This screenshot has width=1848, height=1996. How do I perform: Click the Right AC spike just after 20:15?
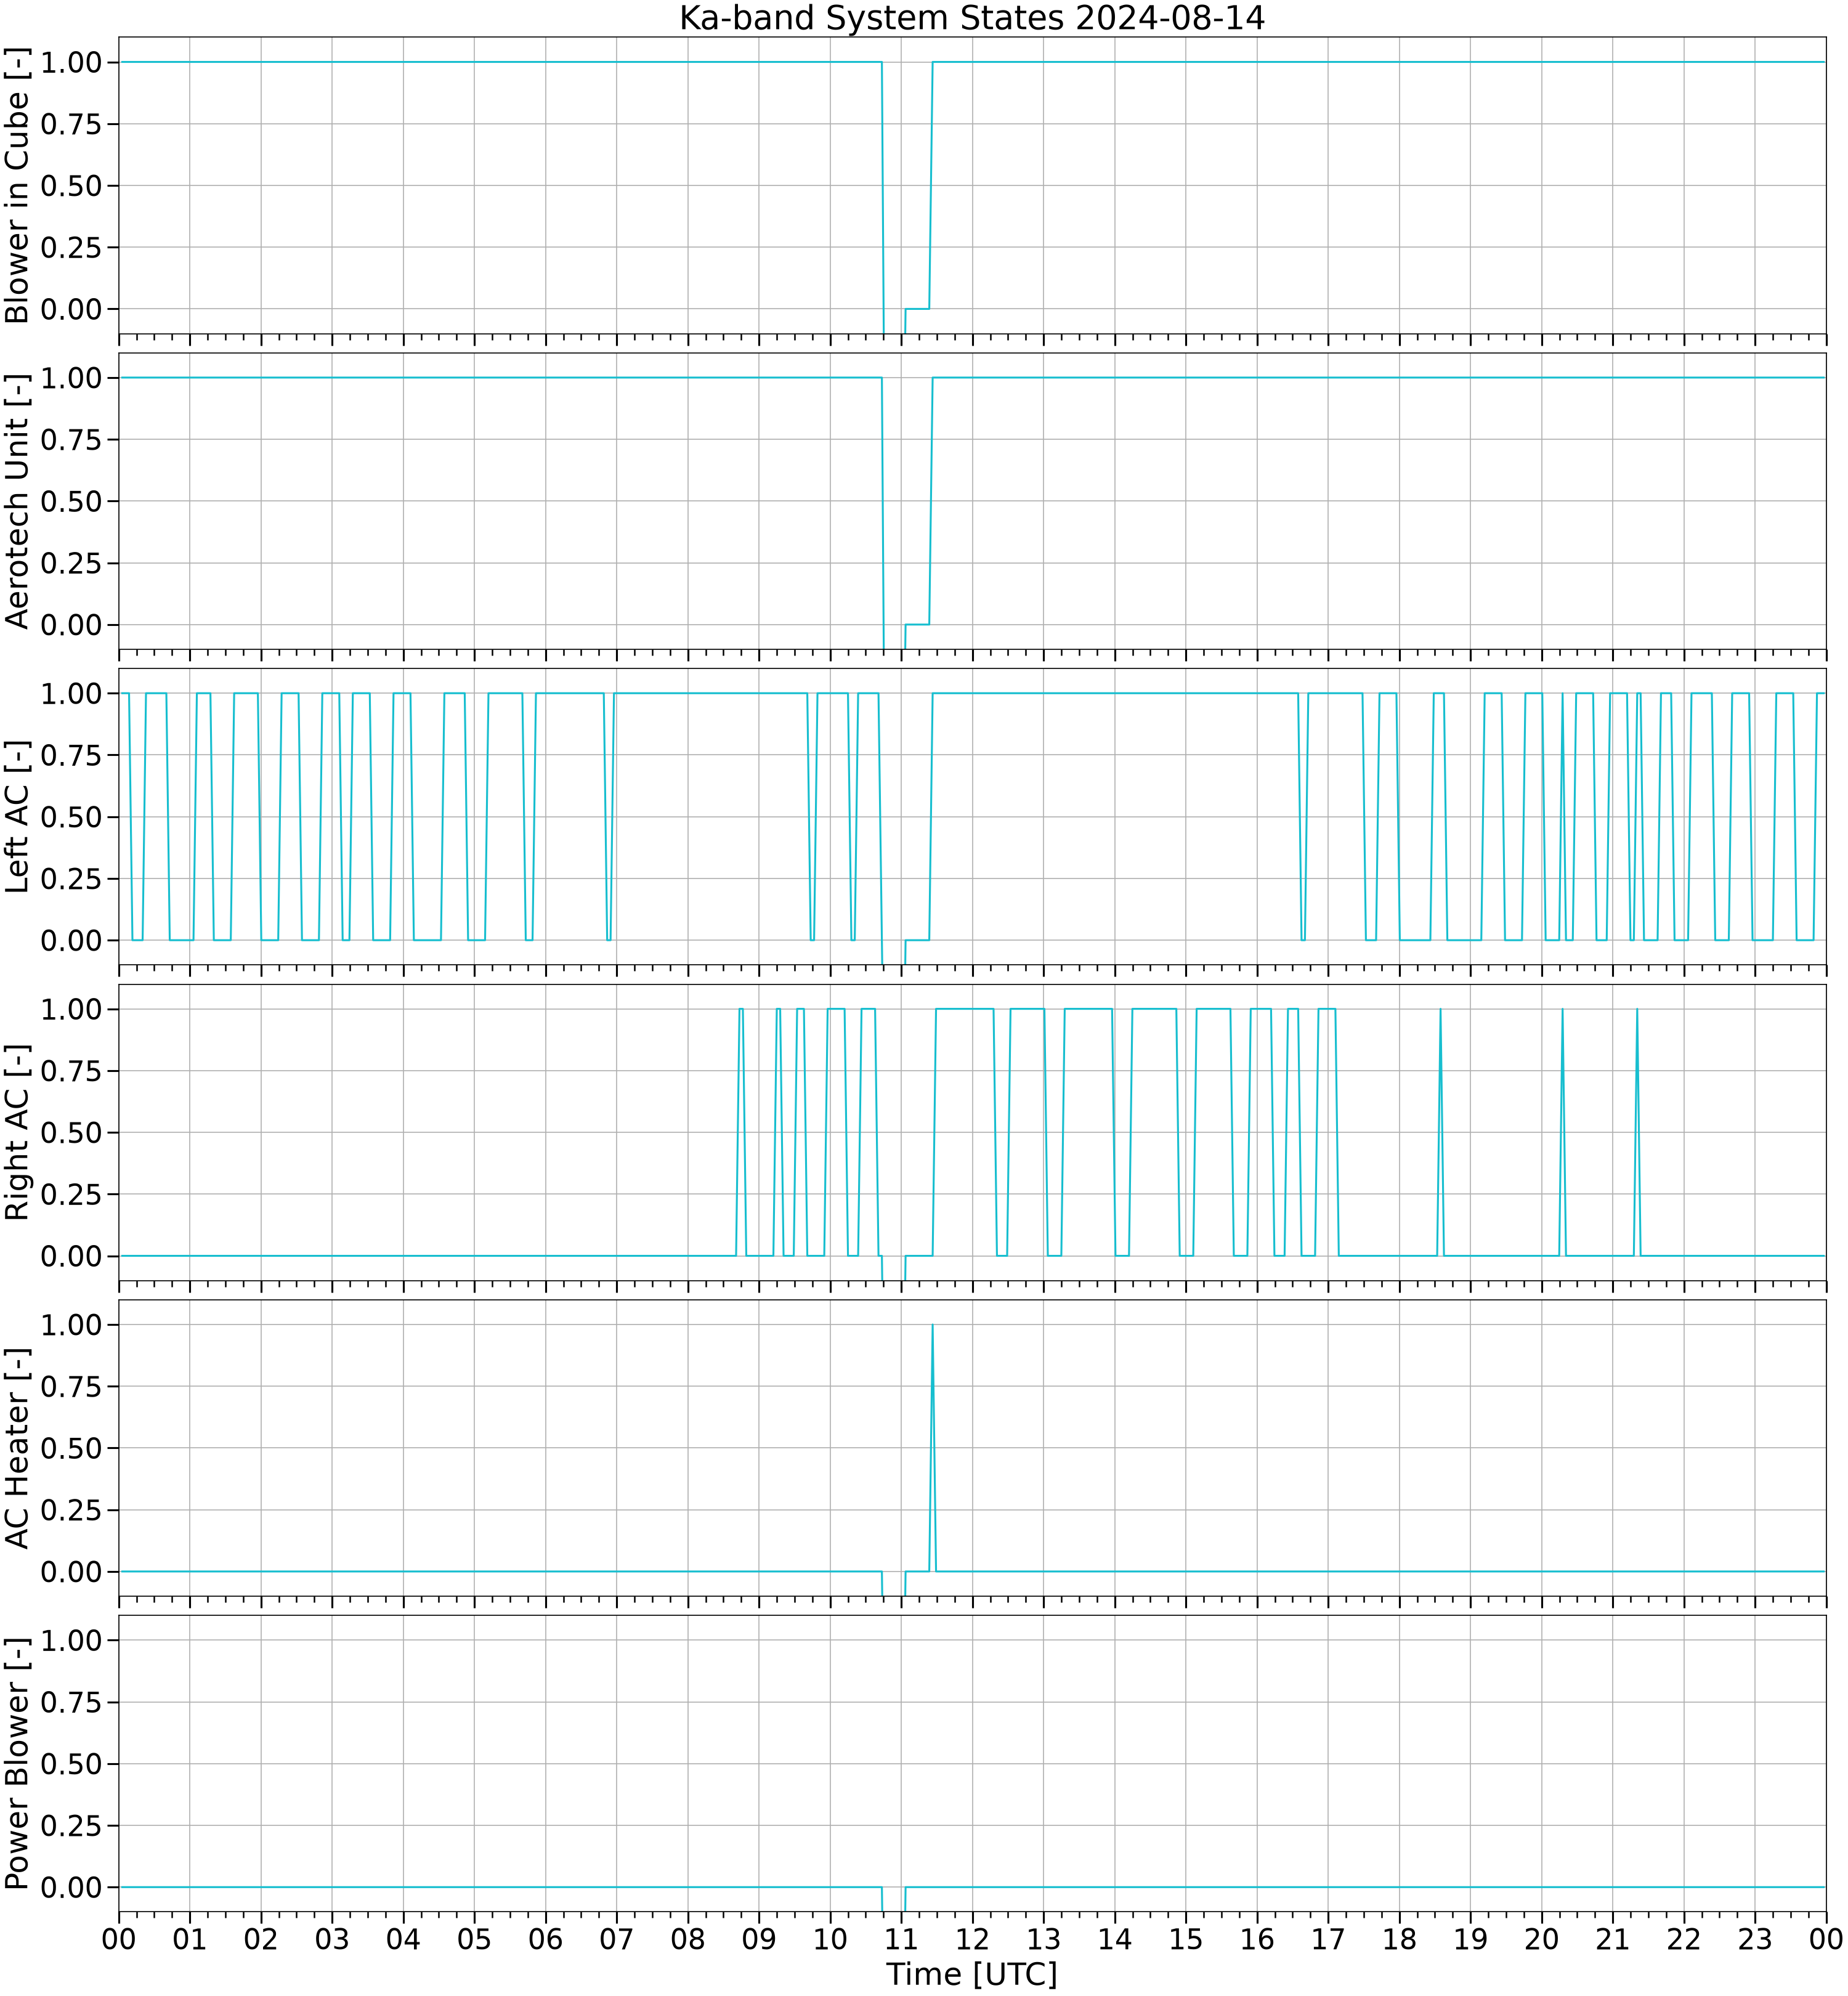pos(1562,1132)
